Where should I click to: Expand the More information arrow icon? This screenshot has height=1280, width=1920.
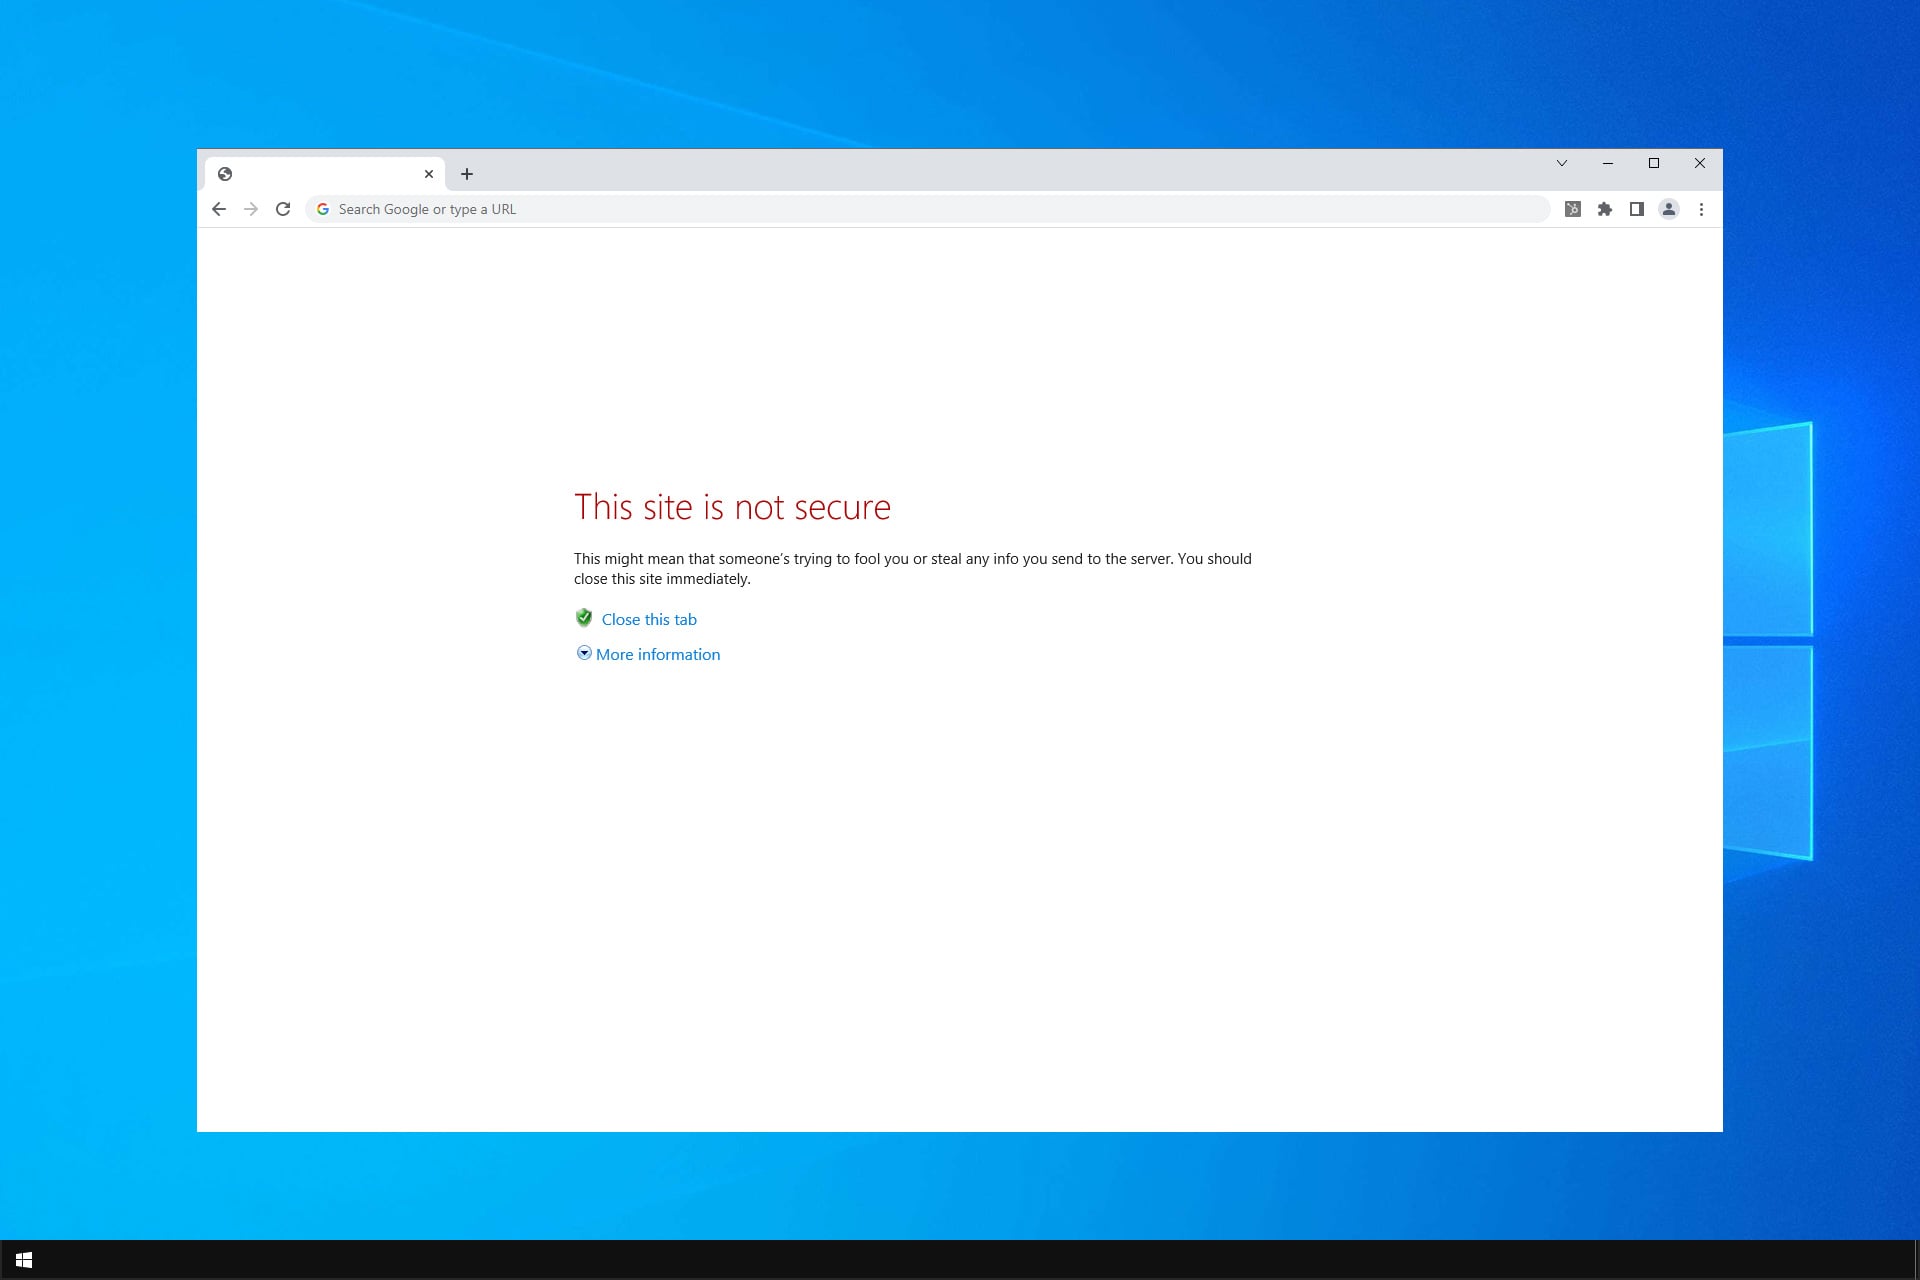[x=584, y=653]
